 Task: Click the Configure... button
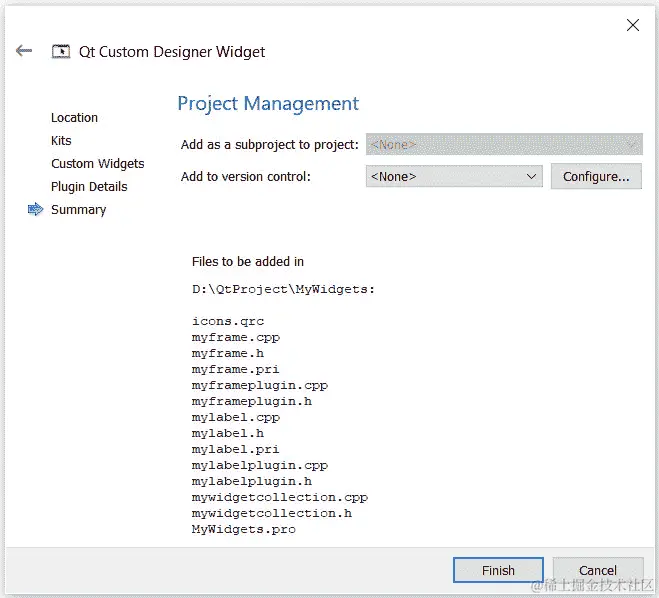596,177
